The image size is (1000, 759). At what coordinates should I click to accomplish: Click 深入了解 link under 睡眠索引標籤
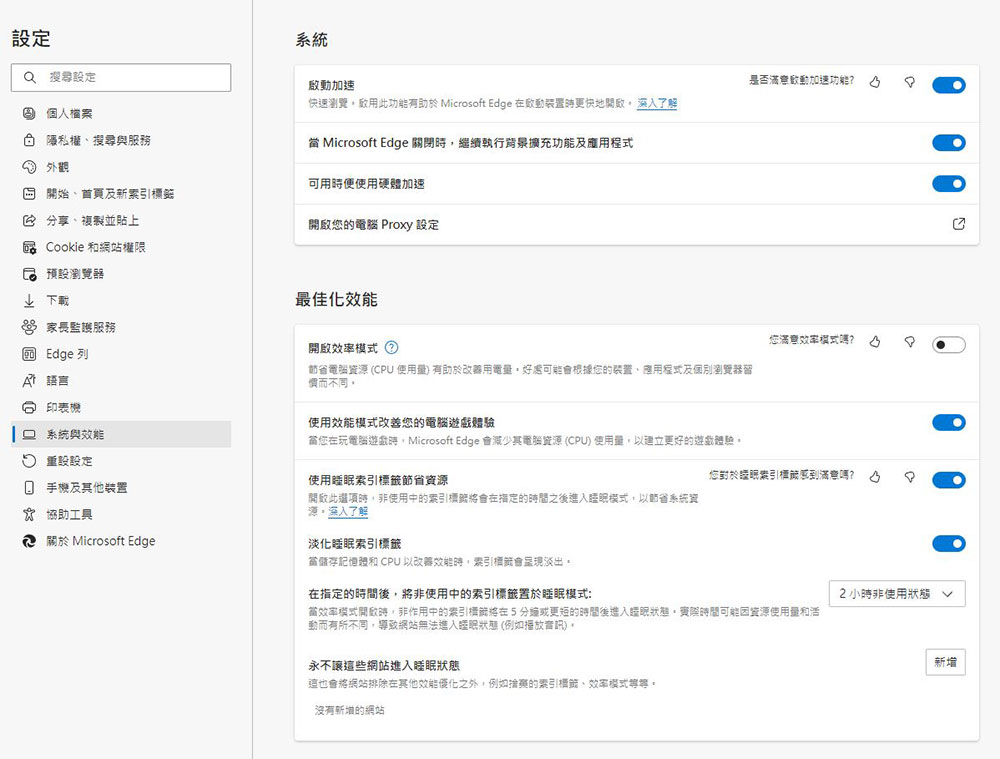[x=348, y=511]
